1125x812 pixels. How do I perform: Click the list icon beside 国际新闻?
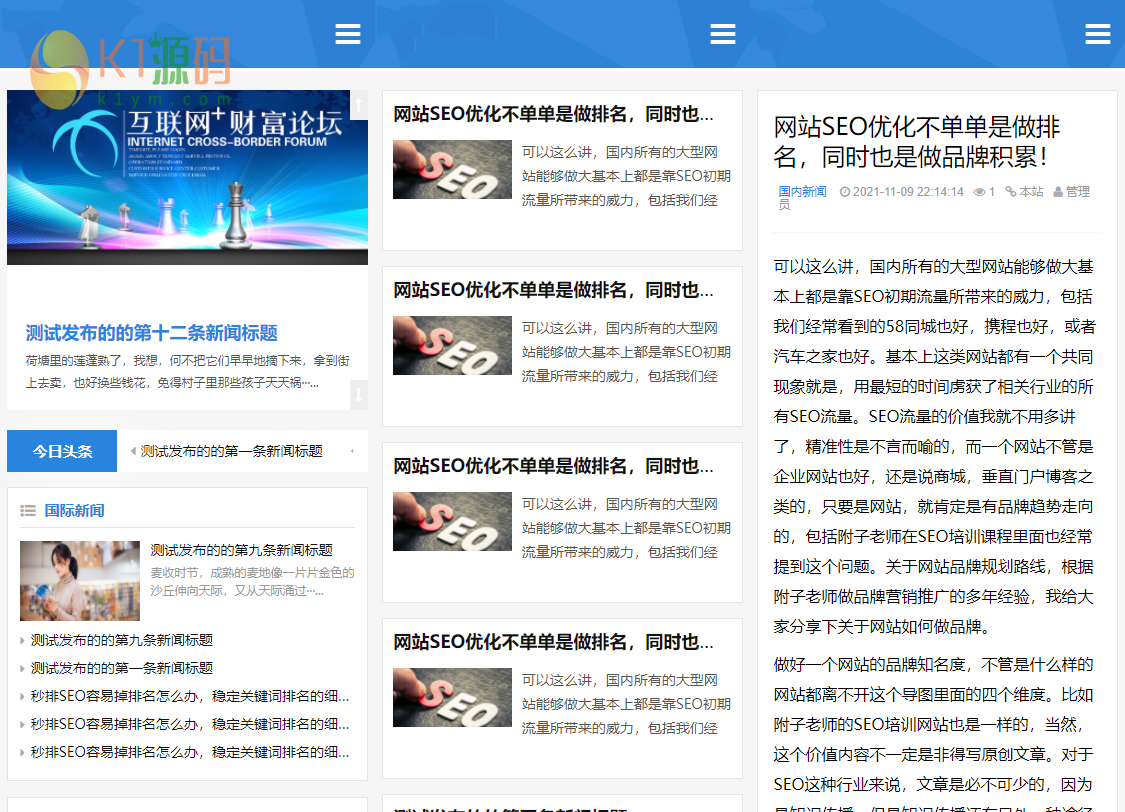[28, 511]
